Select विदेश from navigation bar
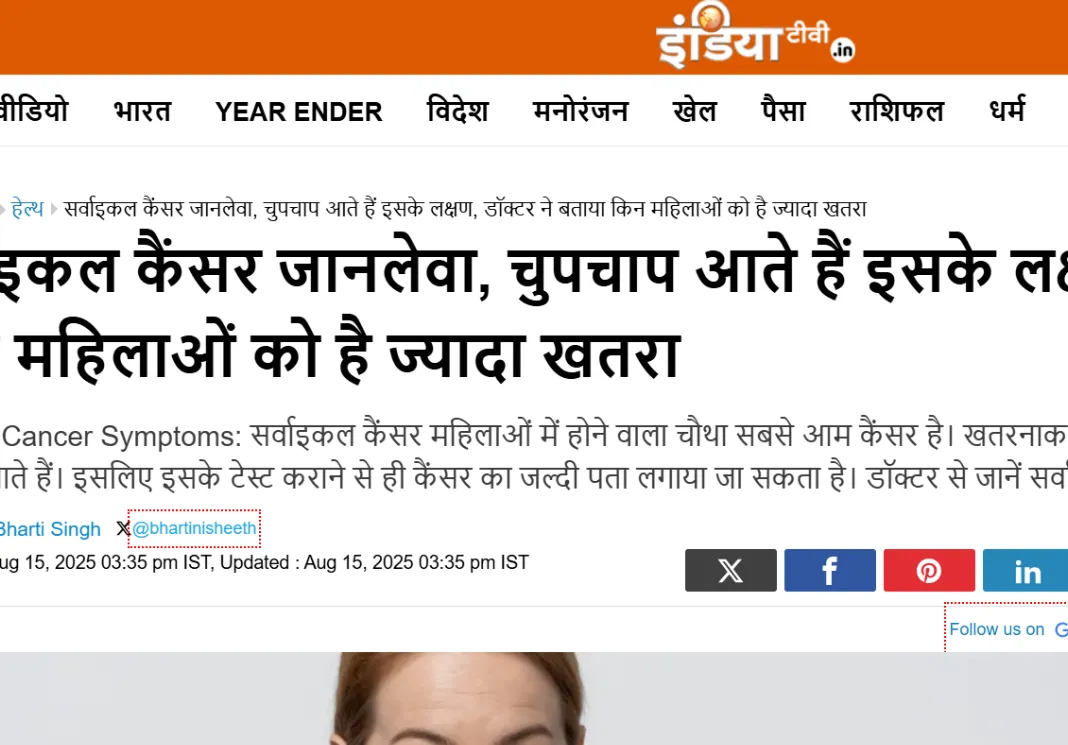The width and height of the screenshot is (1068, 745). pos(457,111)
